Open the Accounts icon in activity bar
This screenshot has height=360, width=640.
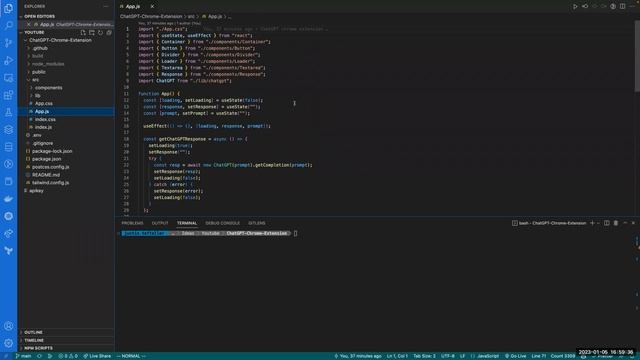coord(8,326)
